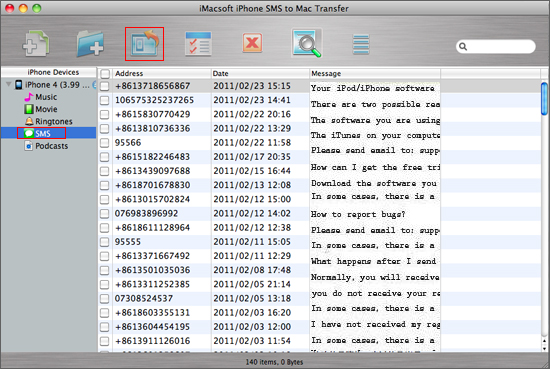Click the add folder toolbar icon

pos(90,44)
